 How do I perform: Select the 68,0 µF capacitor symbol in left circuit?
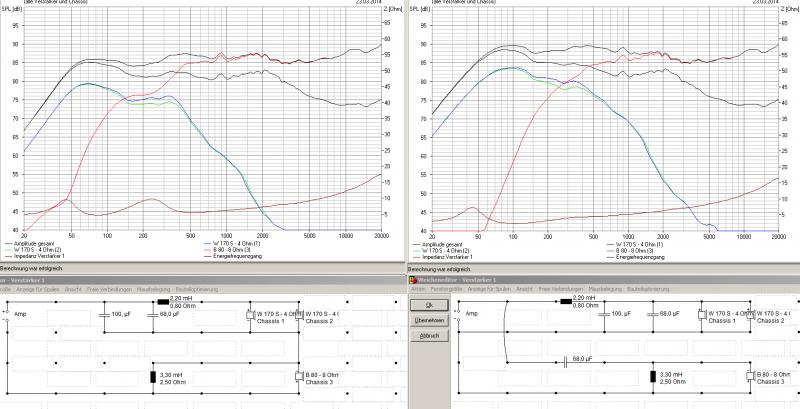[x=153, y=315]
